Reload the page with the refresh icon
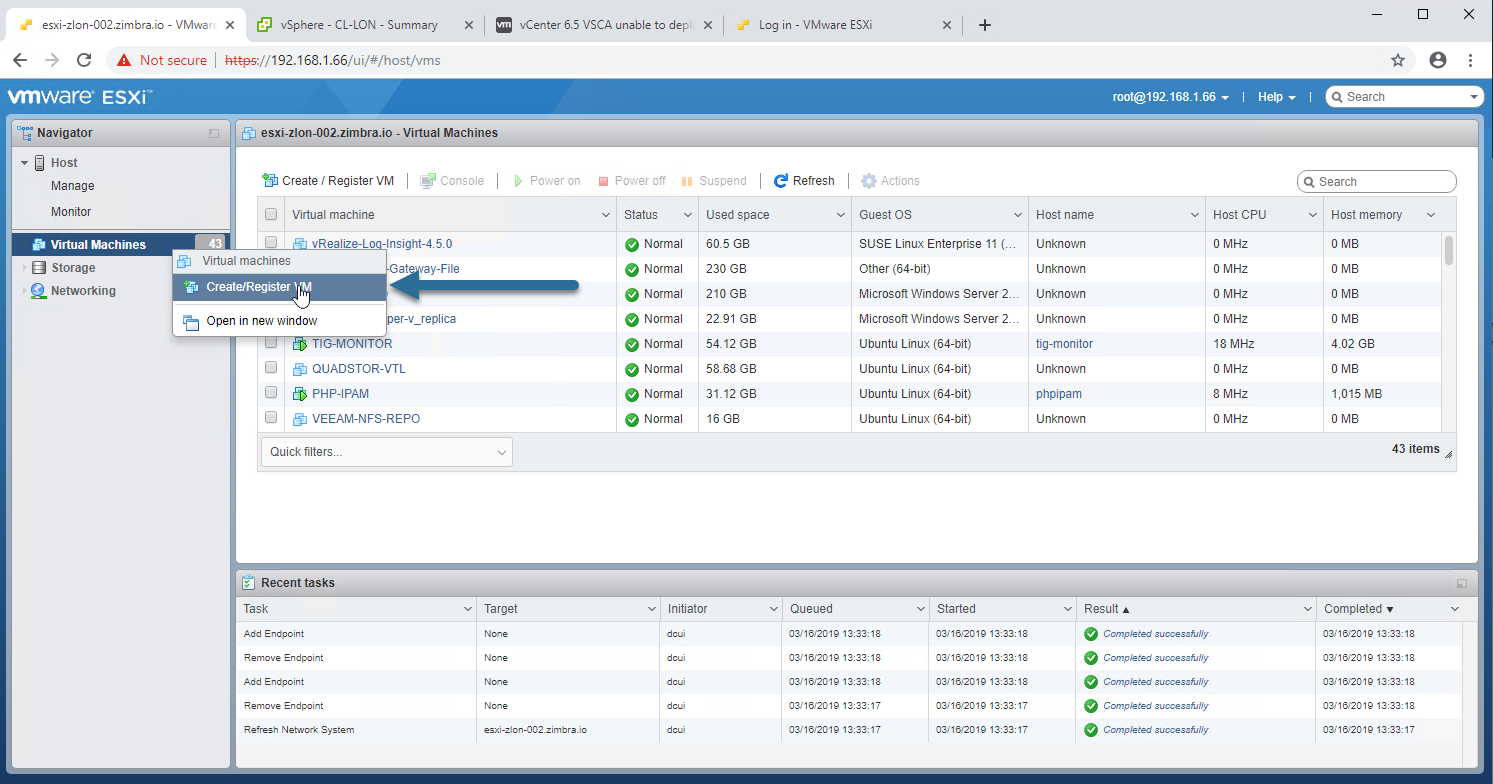This screenshot has height=784, width=1493. (x=85, y=60)
